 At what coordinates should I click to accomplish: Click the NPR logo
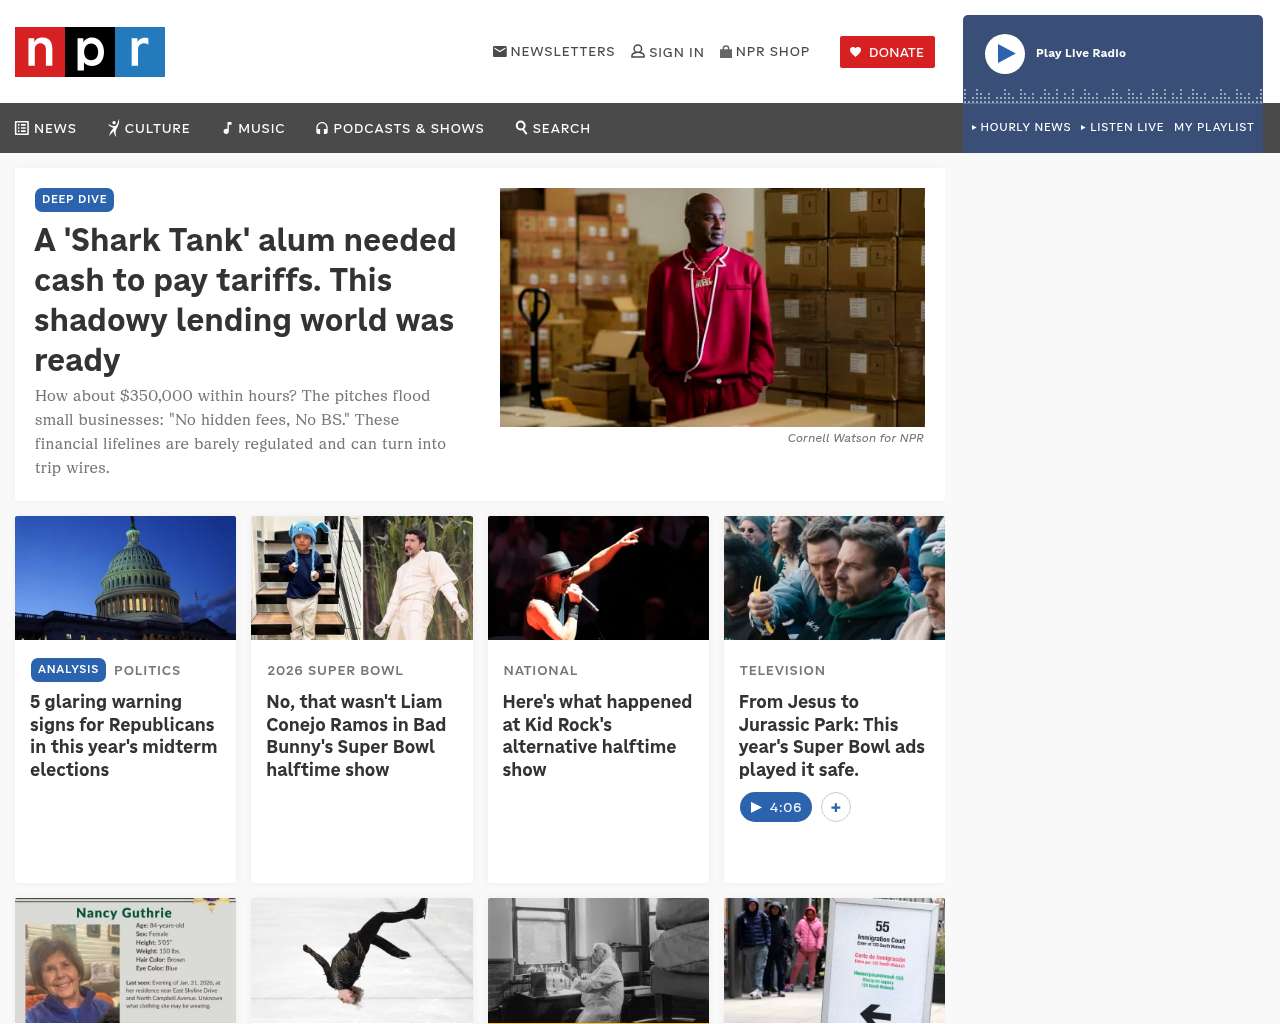[90, 52]
